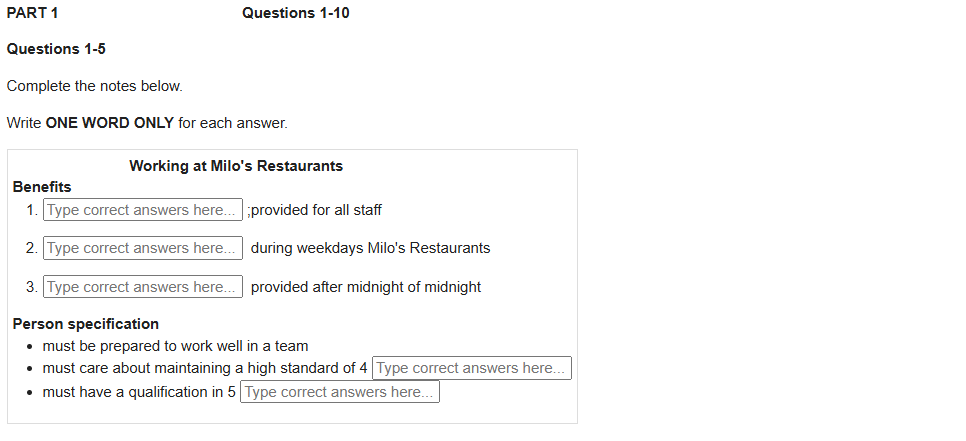The width and height of the screenshot is (966, 441).
Task: Click the "Benefits" section heading
Action: pyautogui.click(x=42, y=186)
